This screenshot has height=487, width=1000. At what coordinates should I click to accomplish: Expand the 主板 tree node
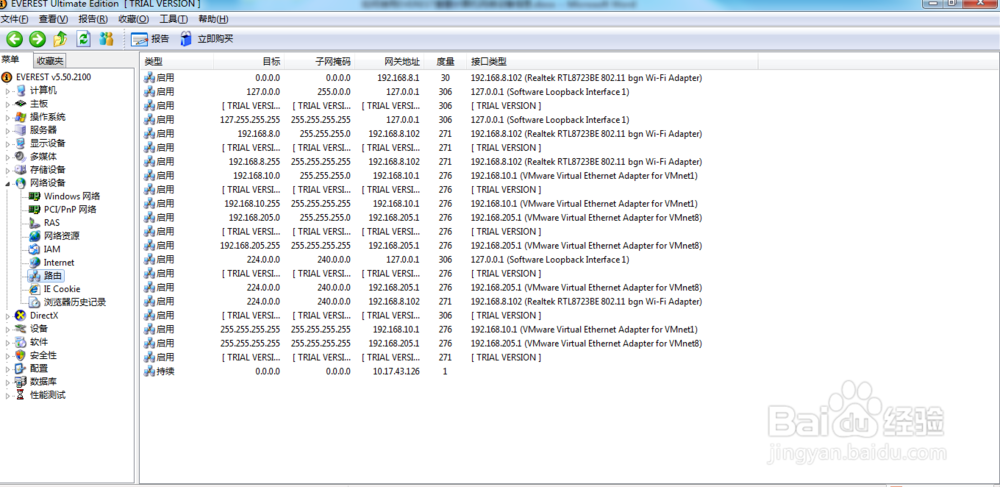pos(8,104)
